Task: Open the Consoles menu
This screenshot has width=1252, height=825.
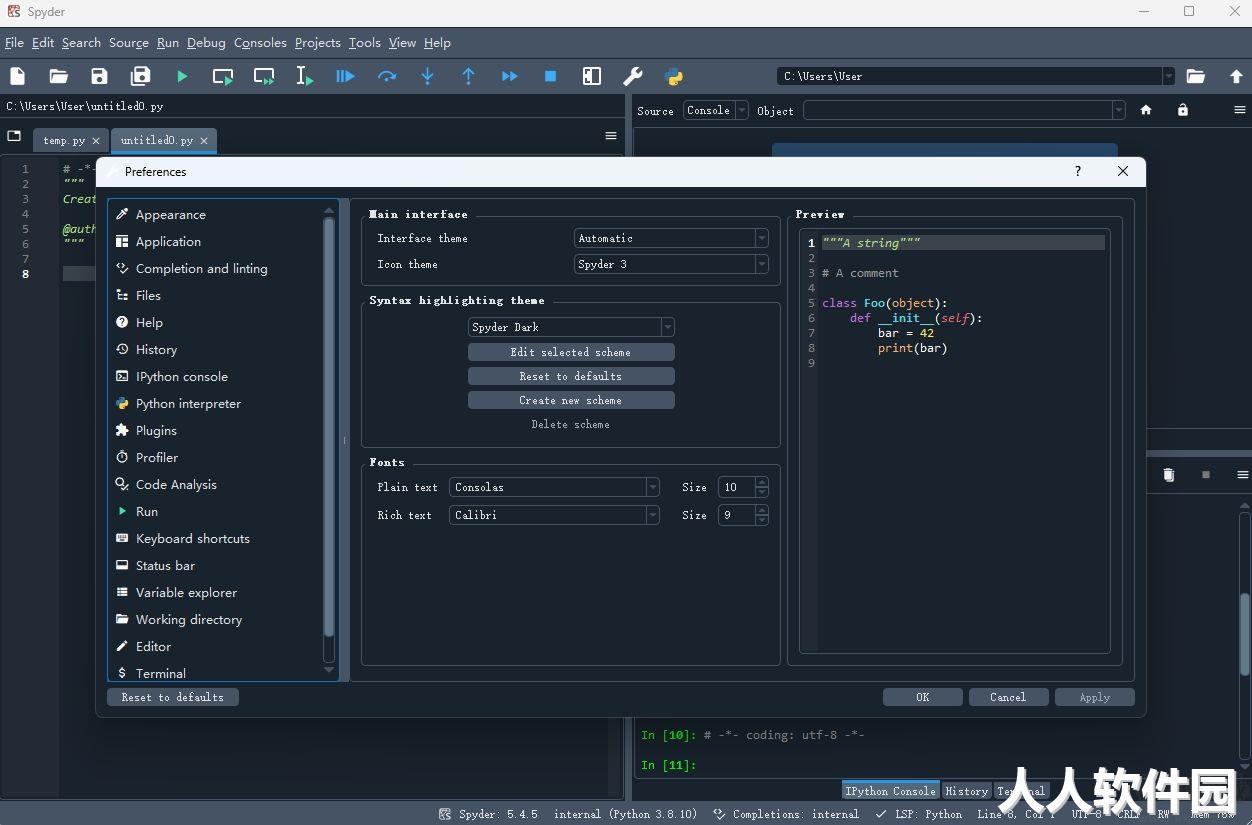Action: 260,43
